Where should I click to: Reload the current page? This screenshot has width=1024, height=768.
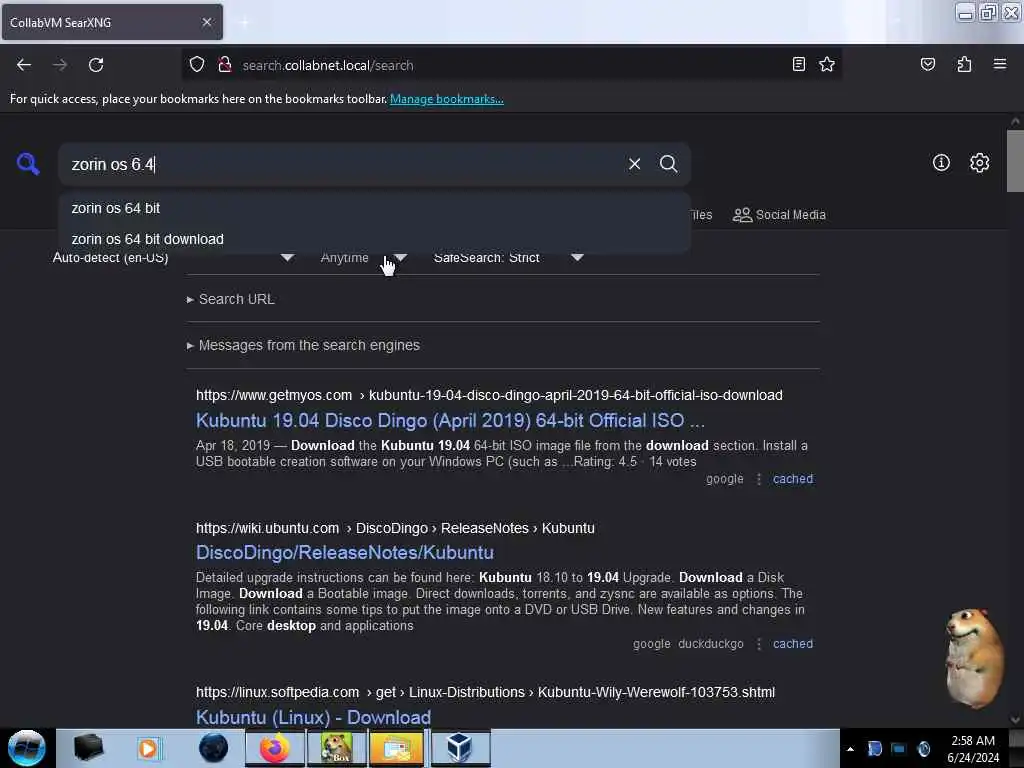pyautogui.click(x=96, y=65)
